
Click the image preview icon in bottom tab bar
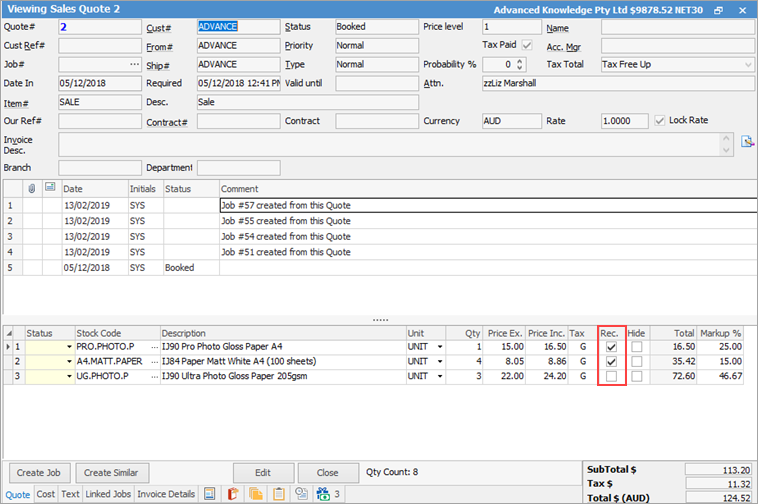click(210, 494)
